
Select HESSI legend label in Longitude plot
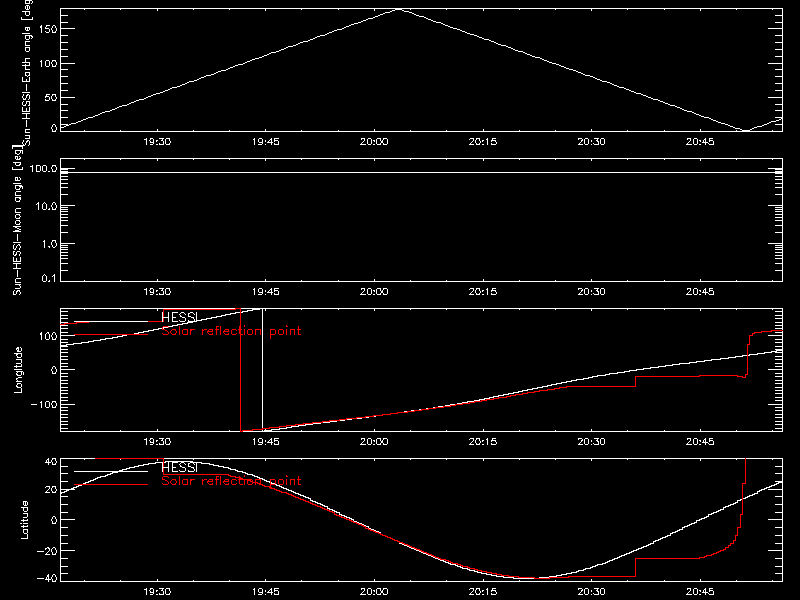point(179,317)
